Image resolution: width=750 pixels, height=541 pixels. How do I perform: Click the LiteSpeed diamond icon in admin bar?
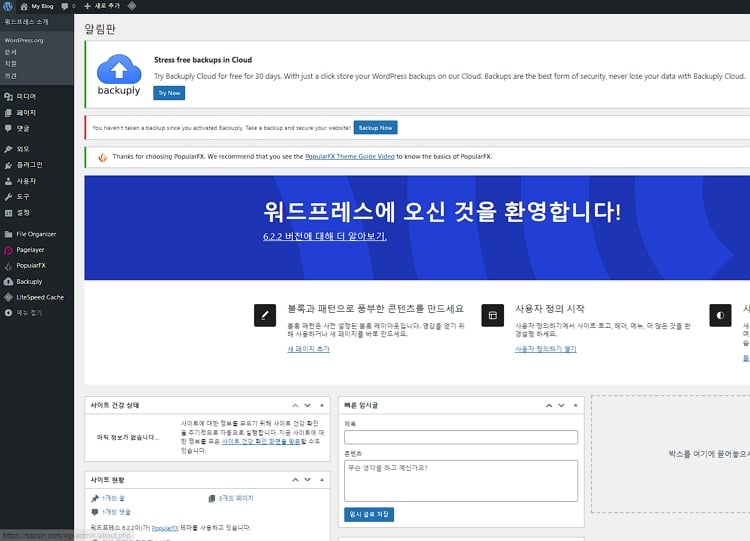coord(132,6)
